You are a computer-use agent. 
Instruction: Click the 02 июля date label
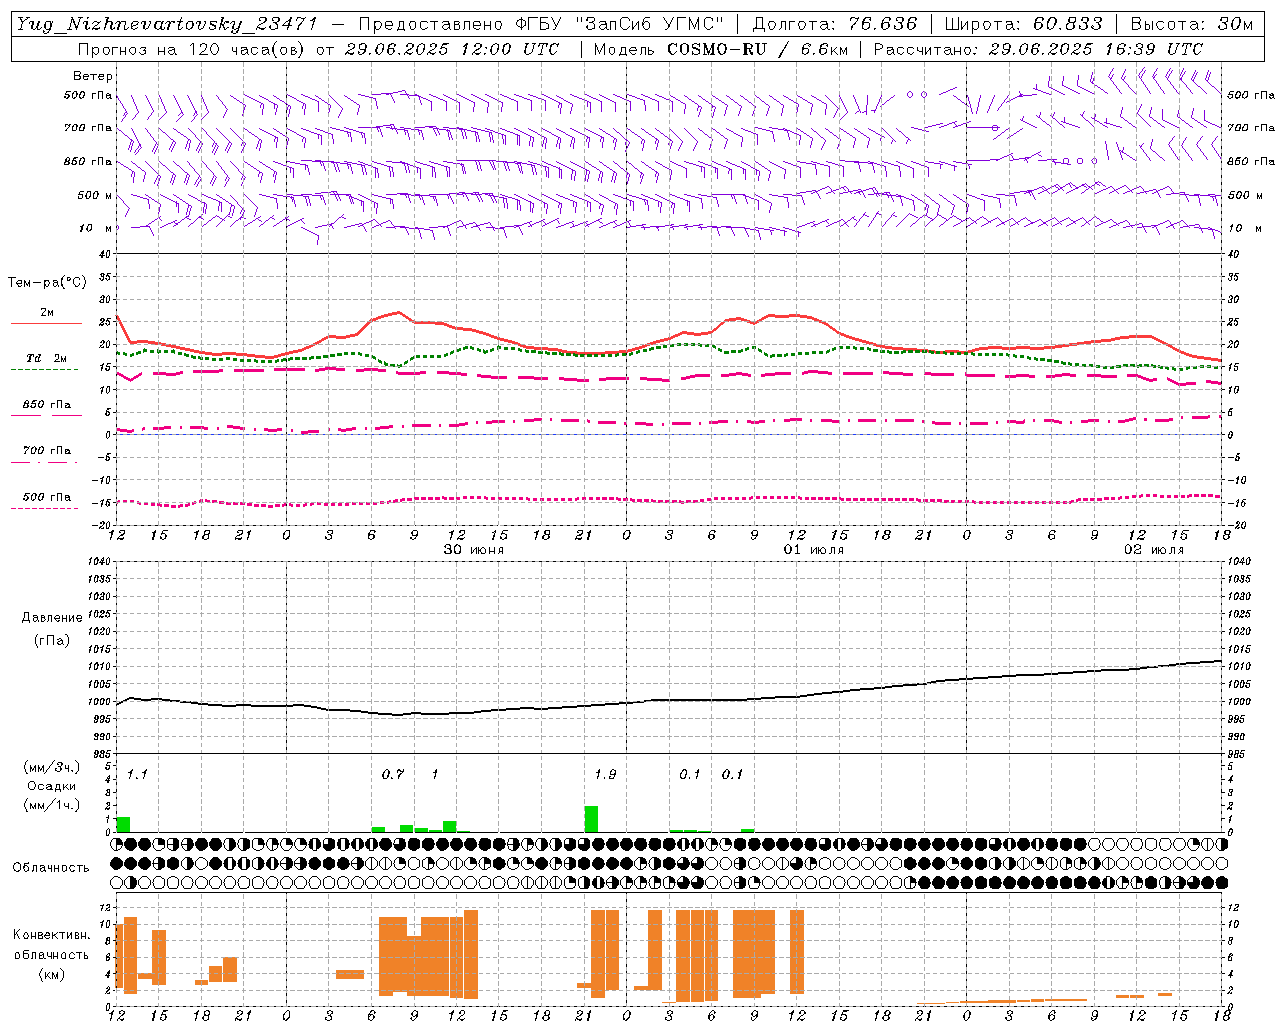(1154, 550)
